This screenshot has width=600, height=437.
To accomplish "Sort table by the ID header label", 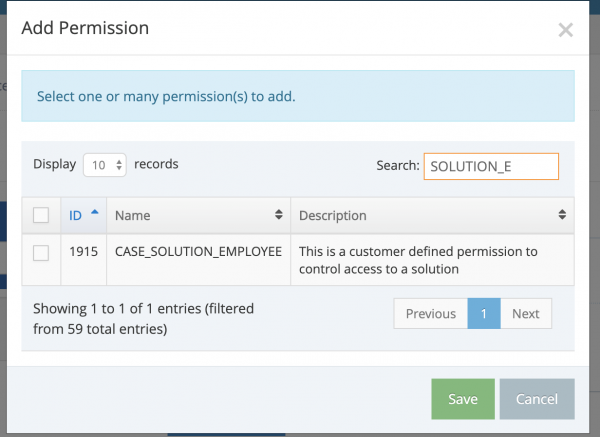I will (76, 215).
